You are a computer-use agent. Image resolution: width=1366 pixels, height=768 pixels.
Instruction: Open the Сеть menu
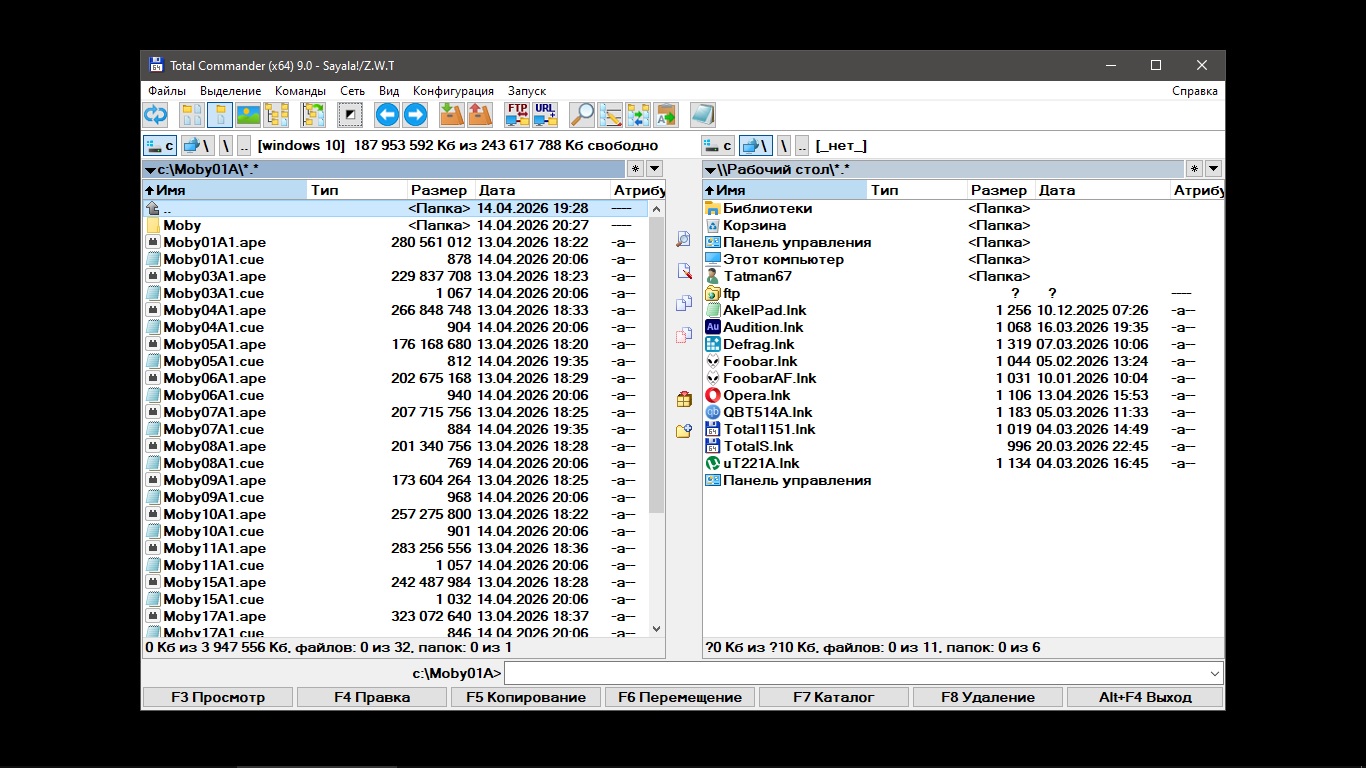pyautogui.click(x=352, y=91)
